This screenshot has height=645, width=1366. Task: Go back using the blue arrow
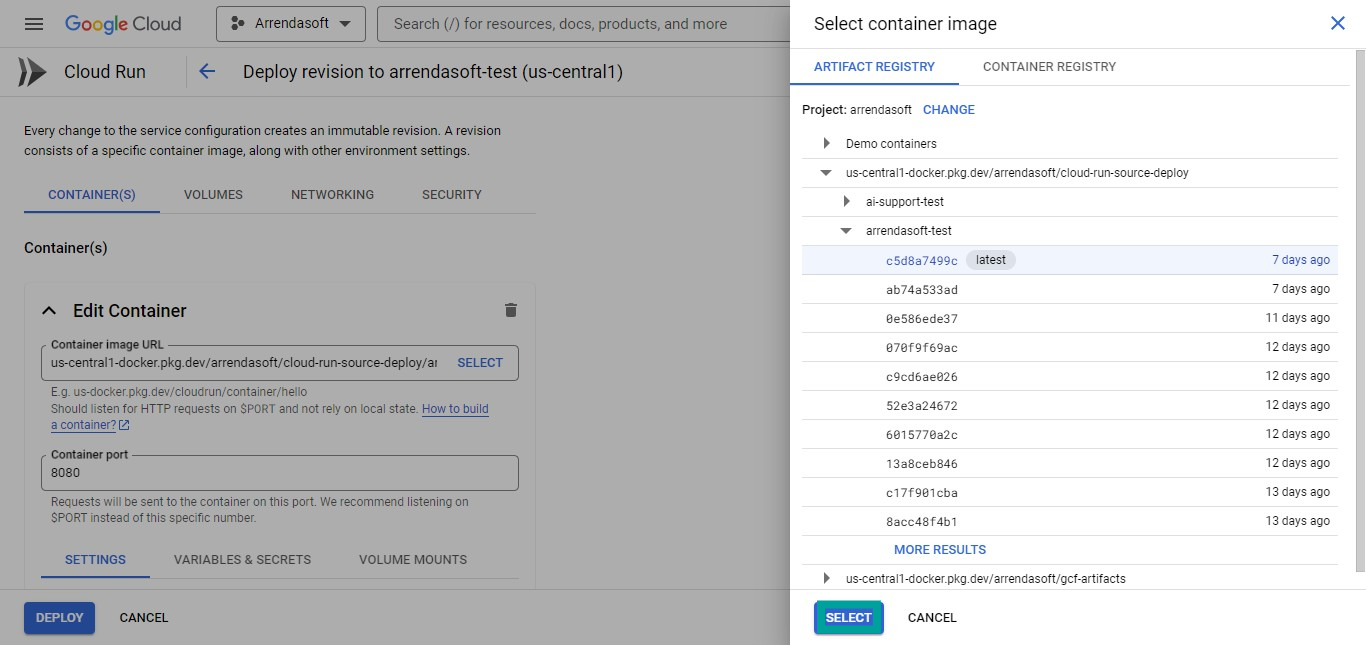207,71
